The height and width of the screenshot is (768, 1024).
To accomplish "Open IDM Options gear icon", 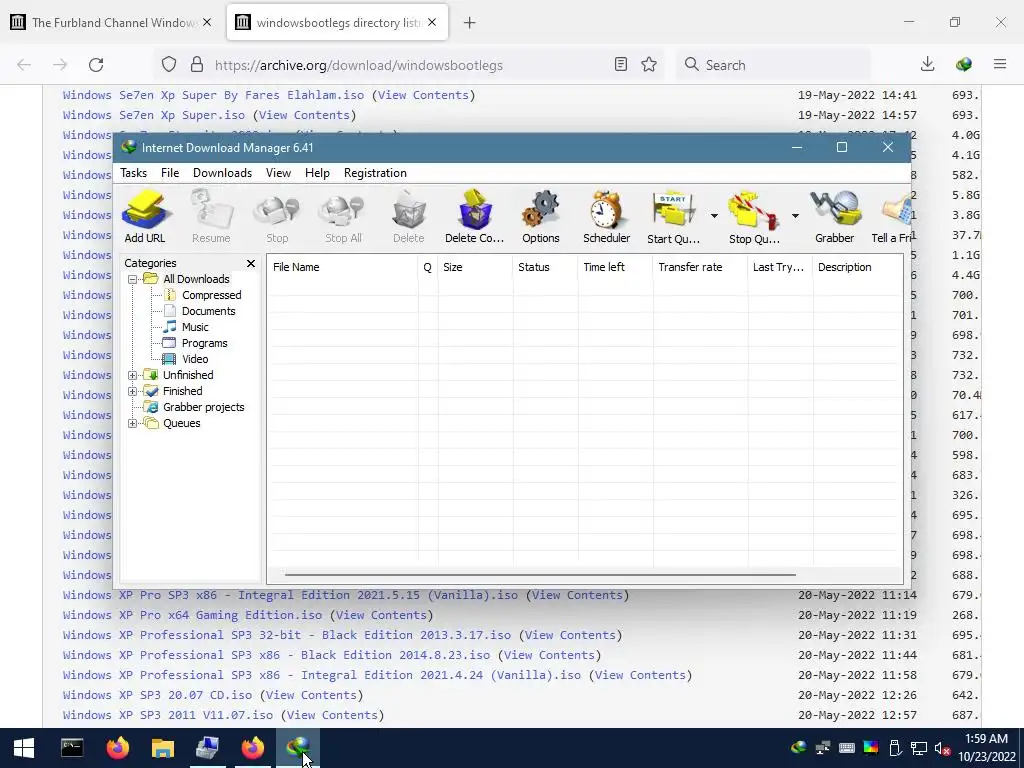I will (541, 216).
